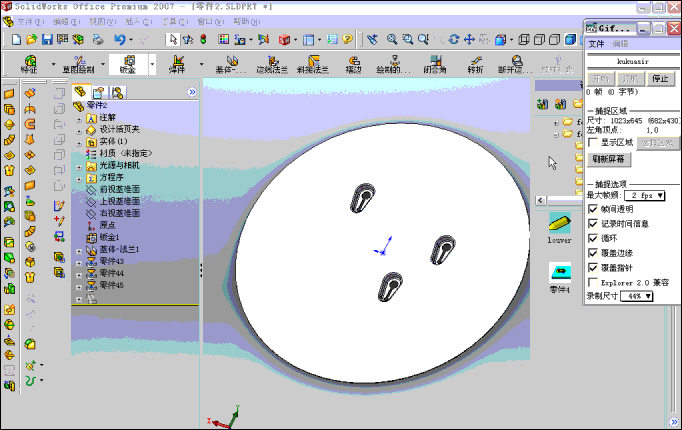Expand the 零件43 feature node
This screenshot has width=682, height=430.
click(80, 262)
